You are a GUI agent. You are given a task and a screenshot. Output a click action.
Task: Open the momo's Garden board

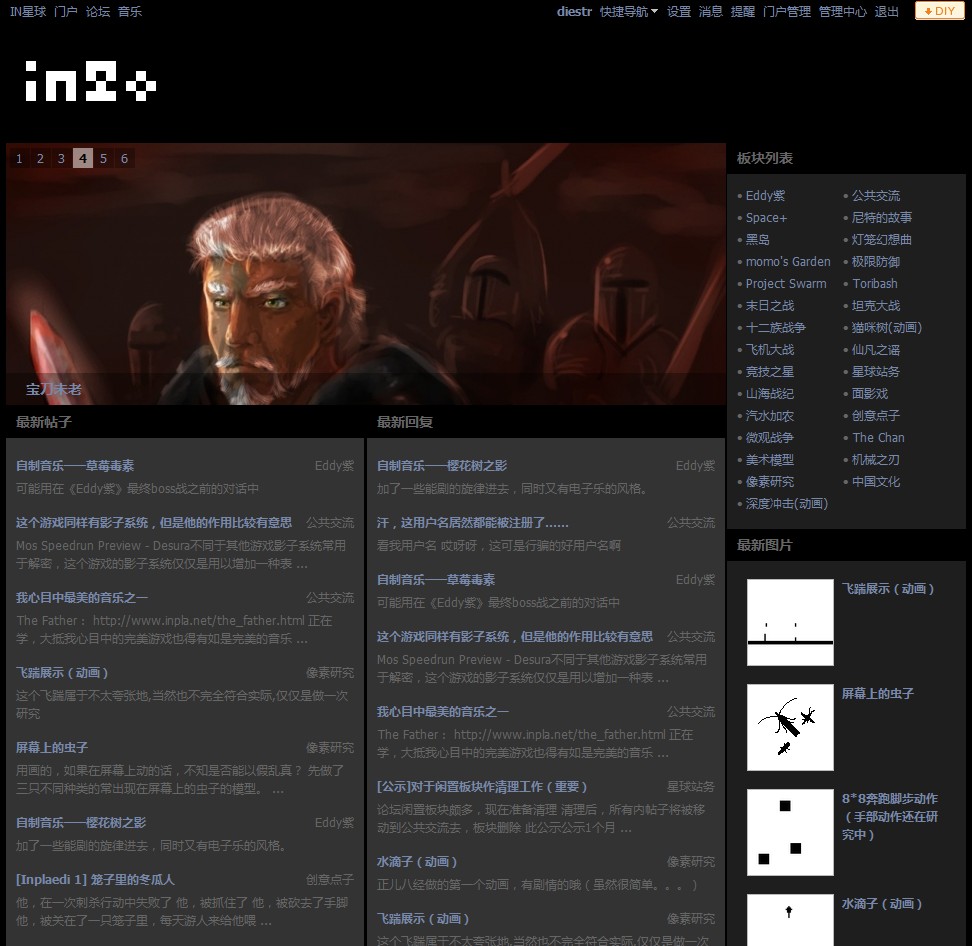pyautogui.click(x=788, y=262)
